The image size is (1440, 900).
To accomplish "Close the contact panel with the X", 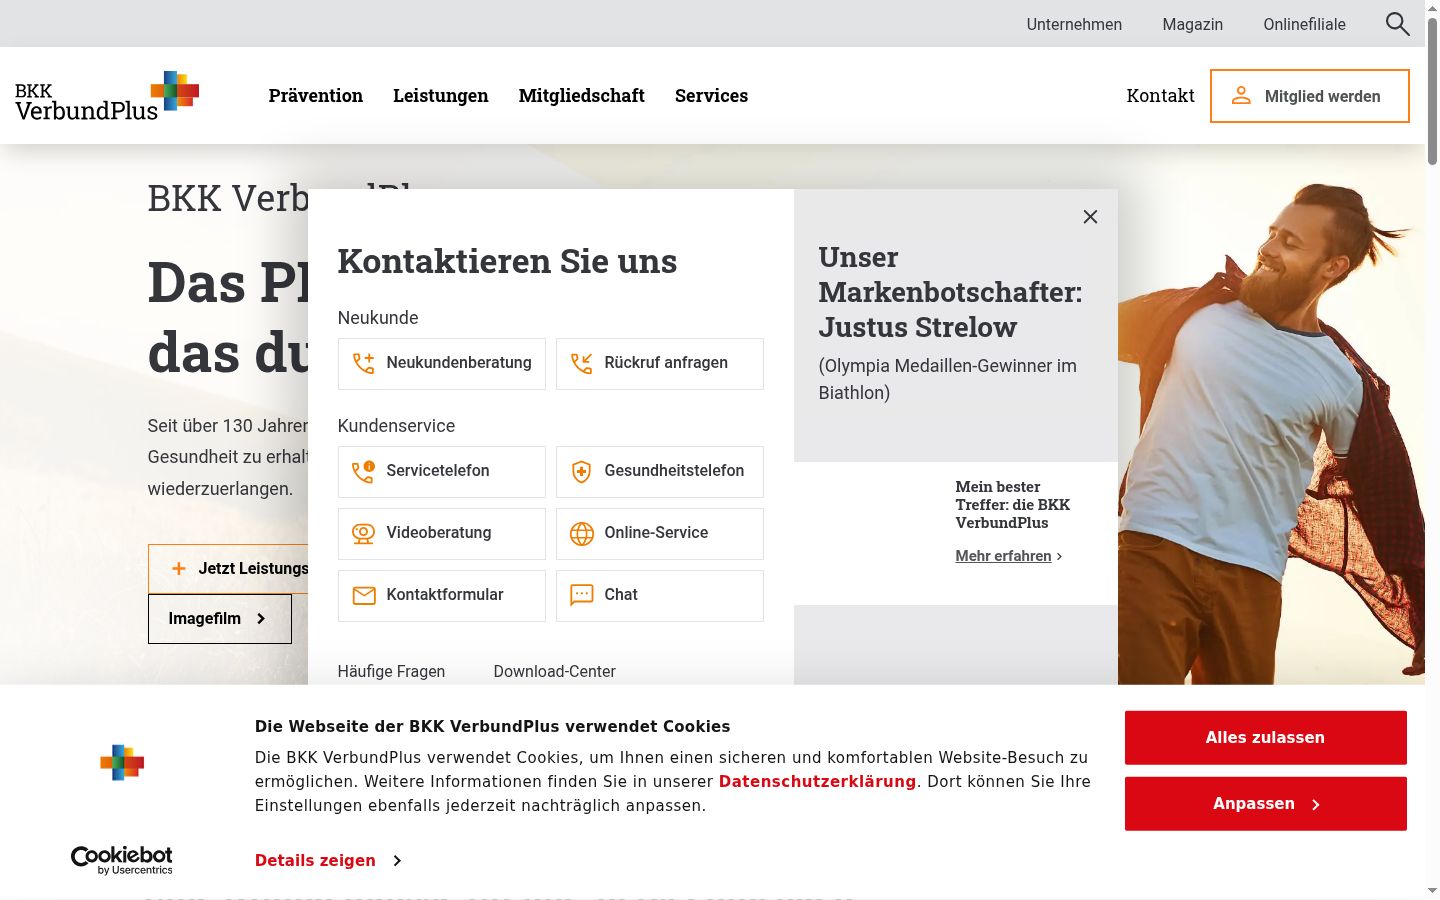I will click(x=1090, y=217).
